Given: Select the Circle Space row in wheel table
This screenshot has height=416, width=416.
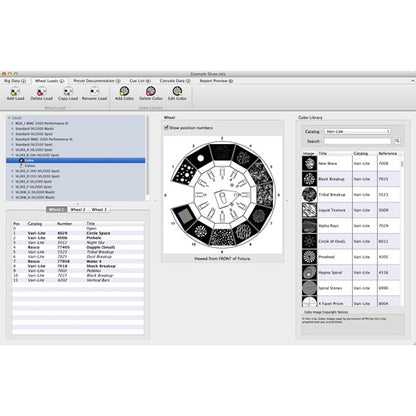Looking at the screenshot, I should (78, 233).
